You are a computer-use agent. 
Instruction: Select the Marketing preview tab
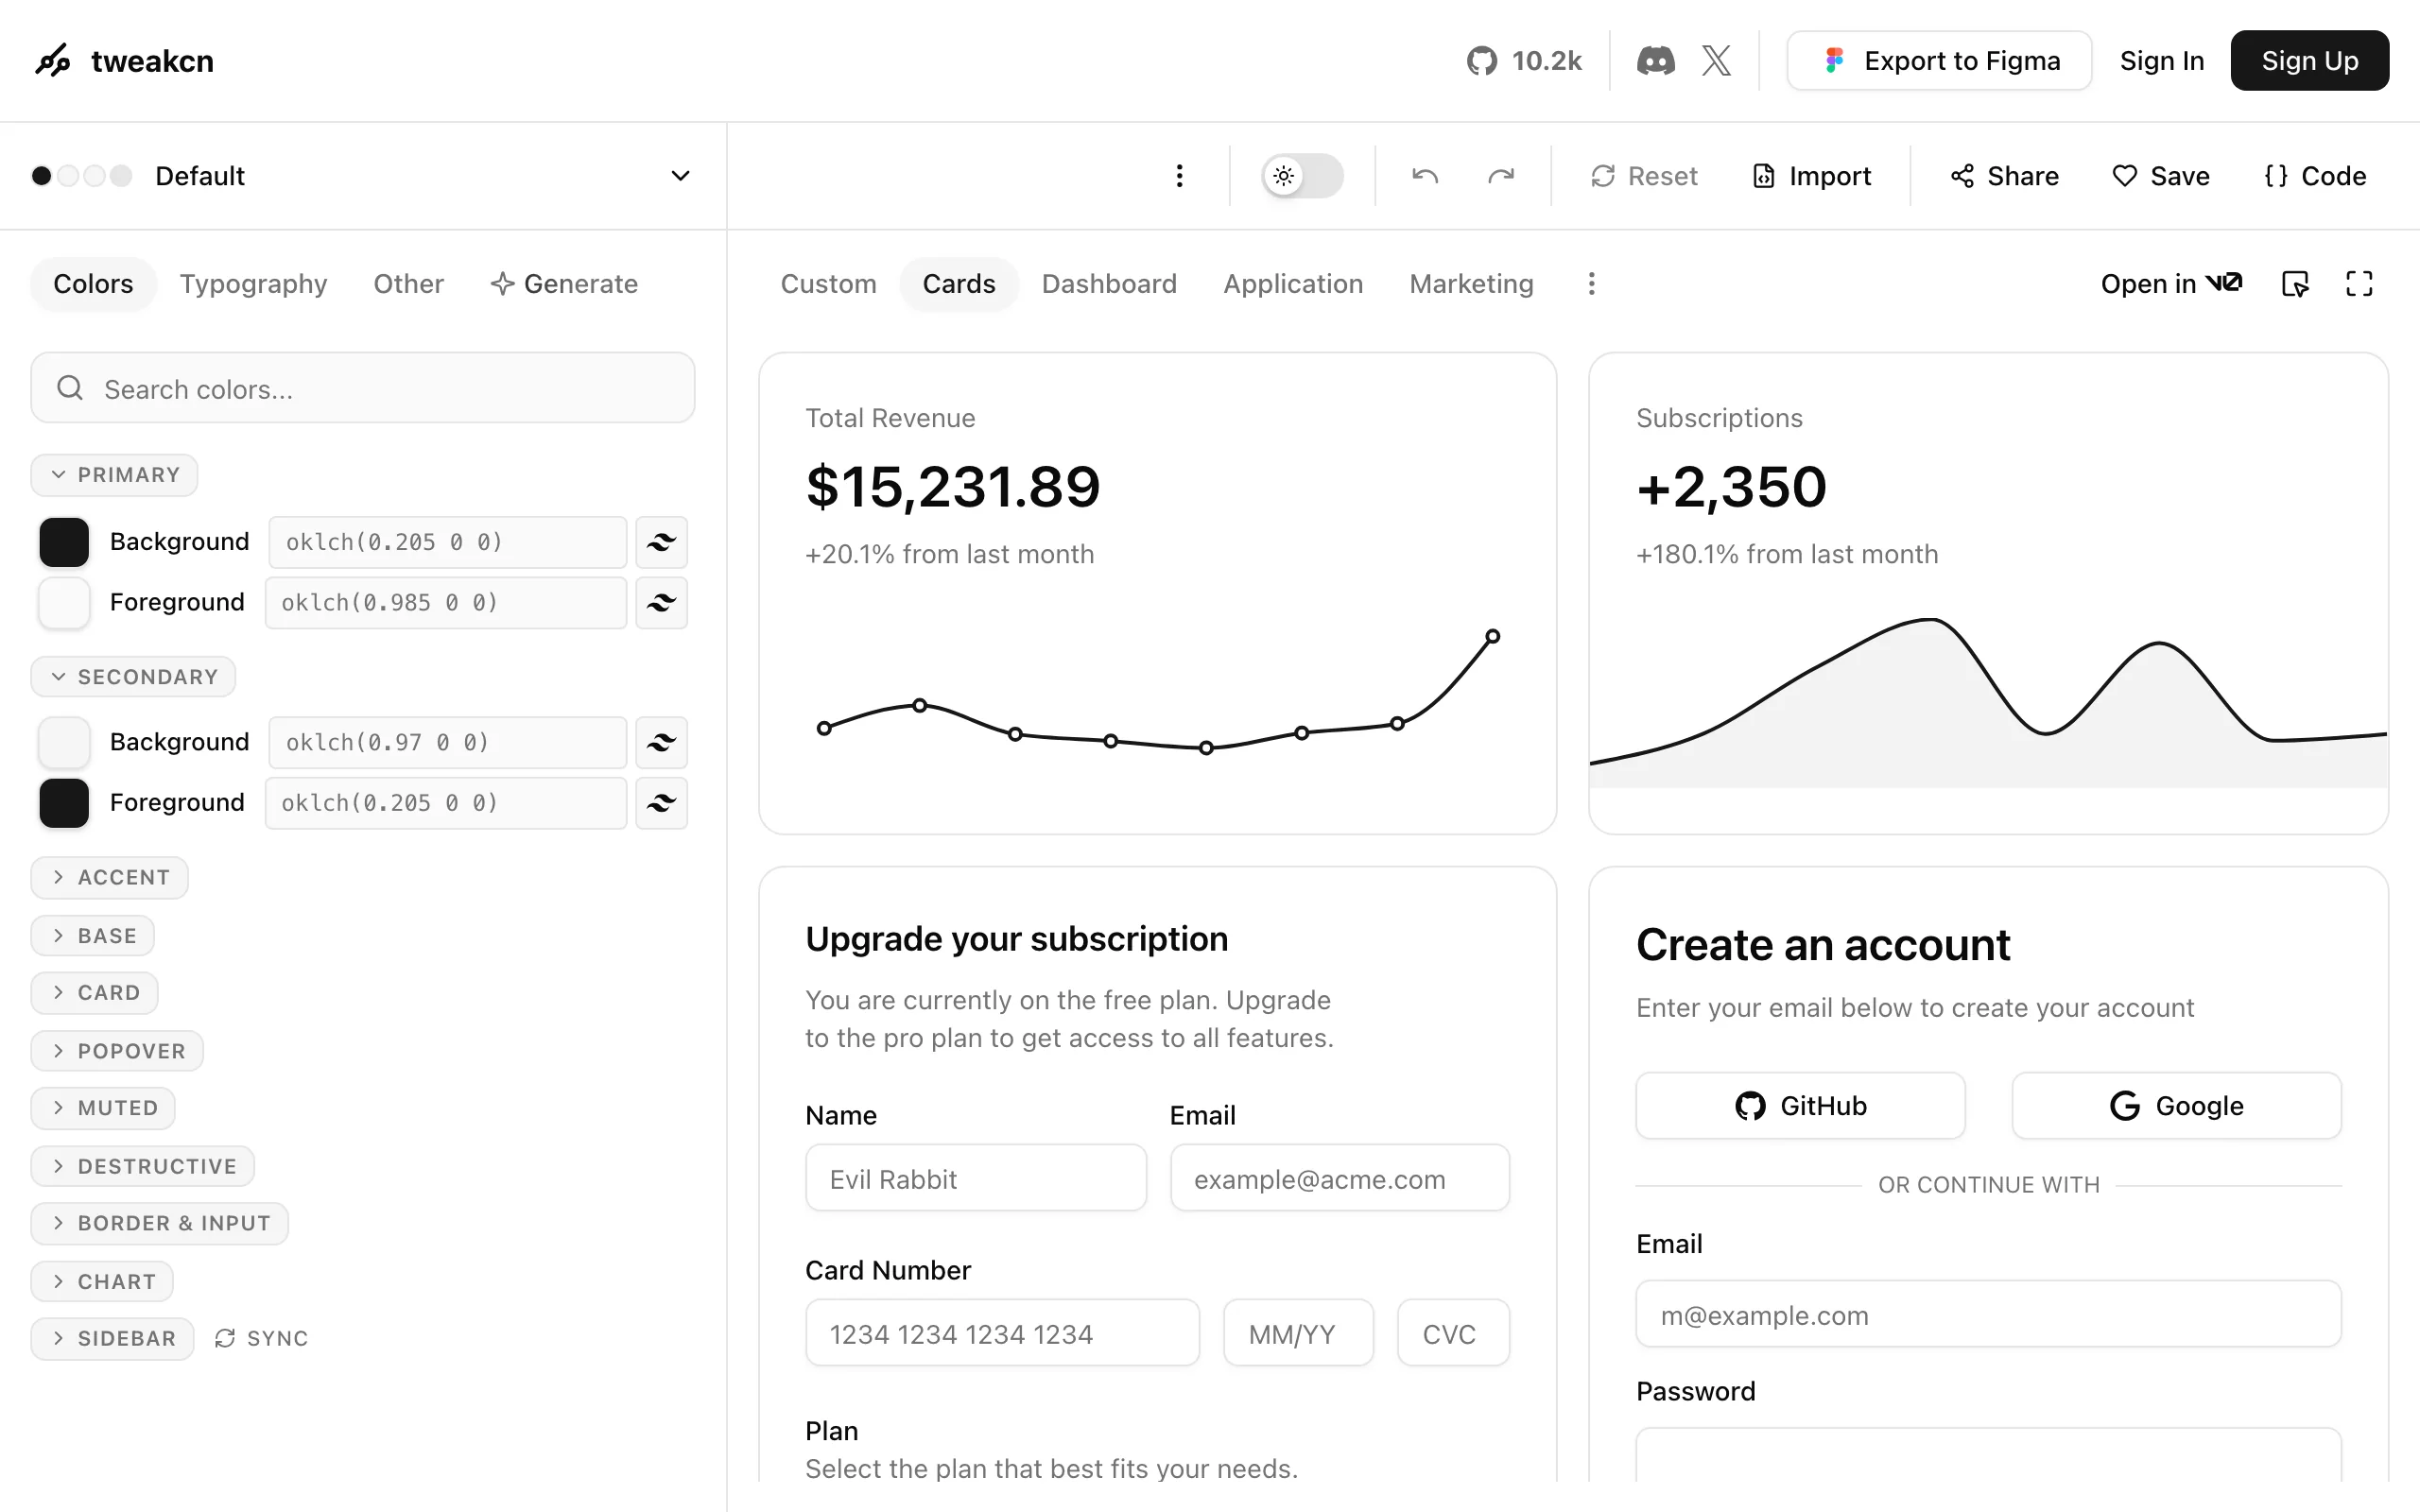(1471, 284)
